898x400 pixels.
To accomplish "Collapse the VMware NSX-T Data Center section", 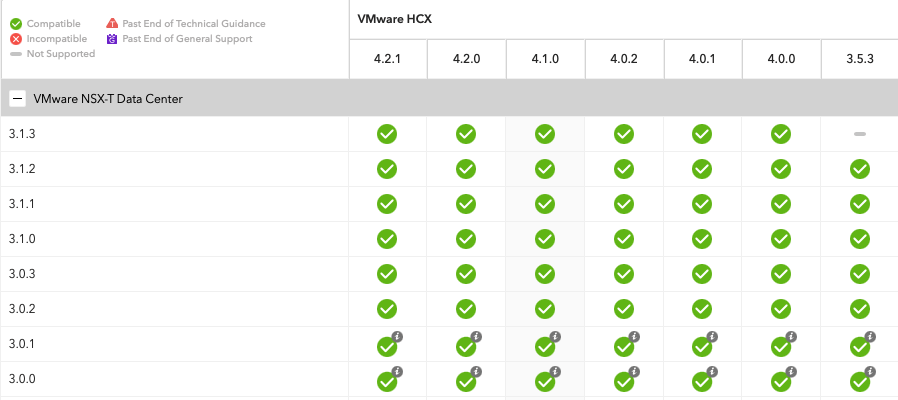I will 17,99.
